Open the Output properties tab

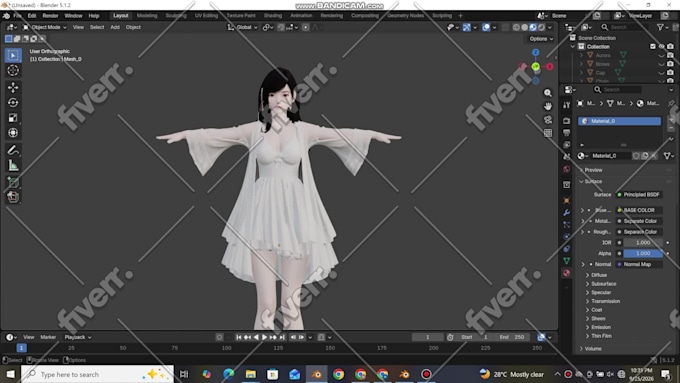566,132
